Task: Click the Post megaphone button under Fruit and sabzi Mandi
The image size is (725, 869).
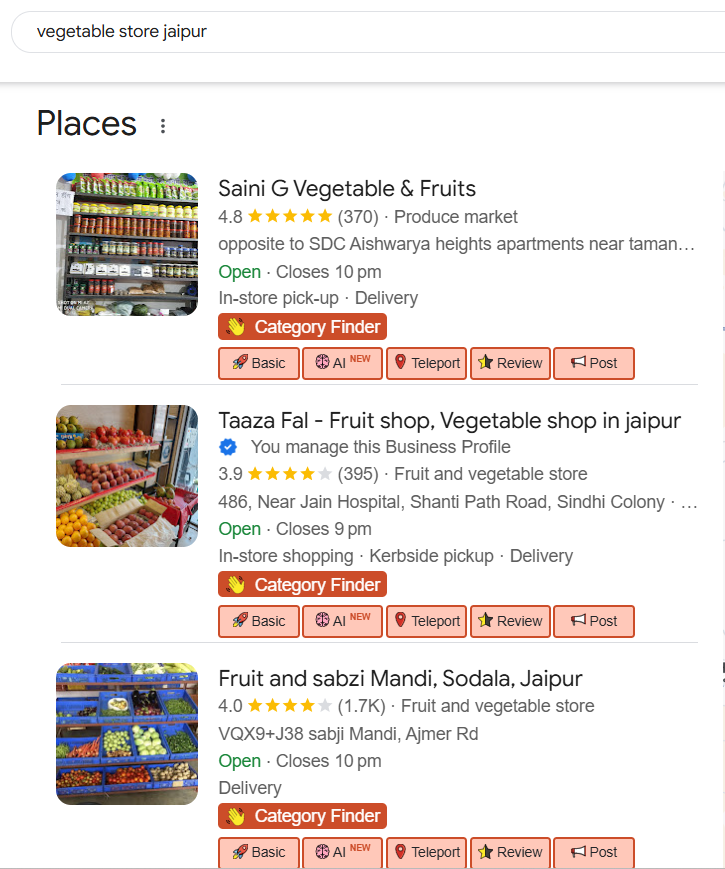Action: coord(594,852)
